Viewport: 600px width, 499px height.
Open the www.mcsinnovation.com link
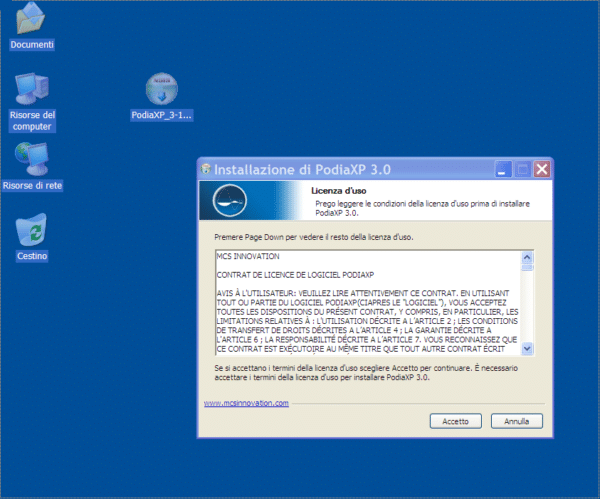[x=246, y=403]
